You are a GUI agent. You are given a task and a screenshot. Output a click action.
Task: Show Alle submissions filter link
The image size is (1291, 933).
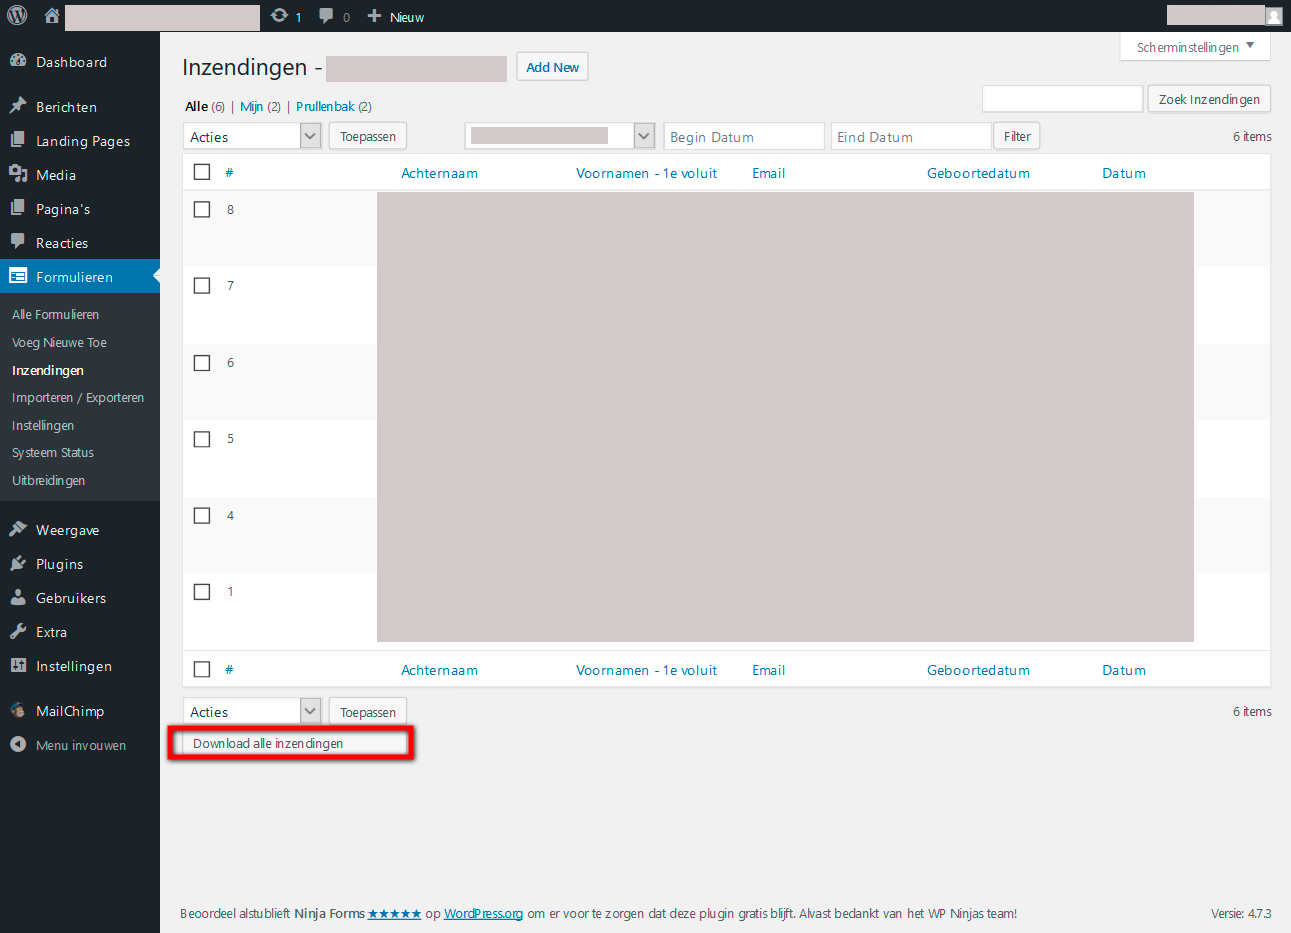[x=196, y=106]
